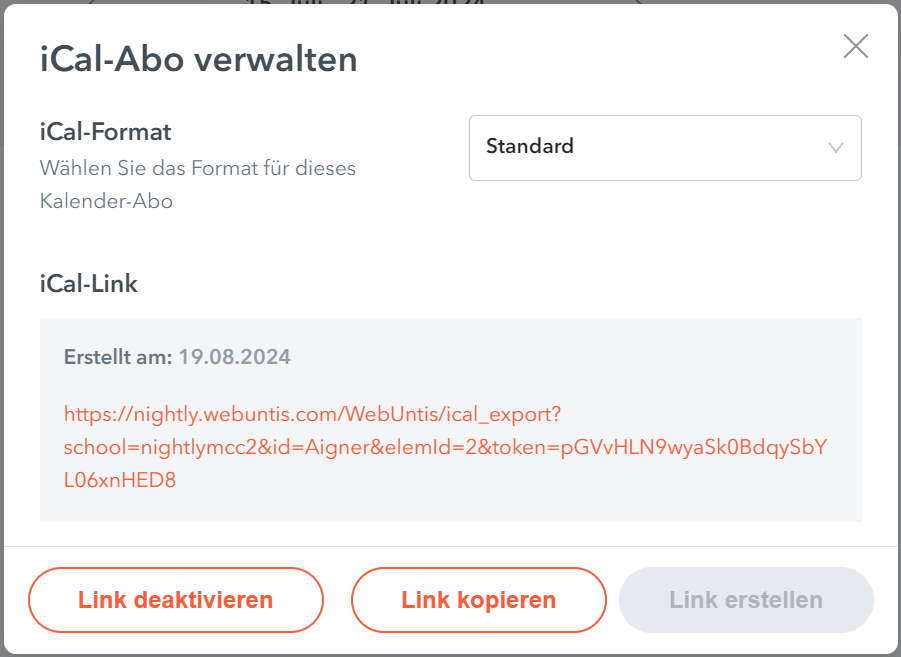901x657 pixels.
Task: Click the URL line starting with school=nightlymcc2
Action: pos(445,446)
